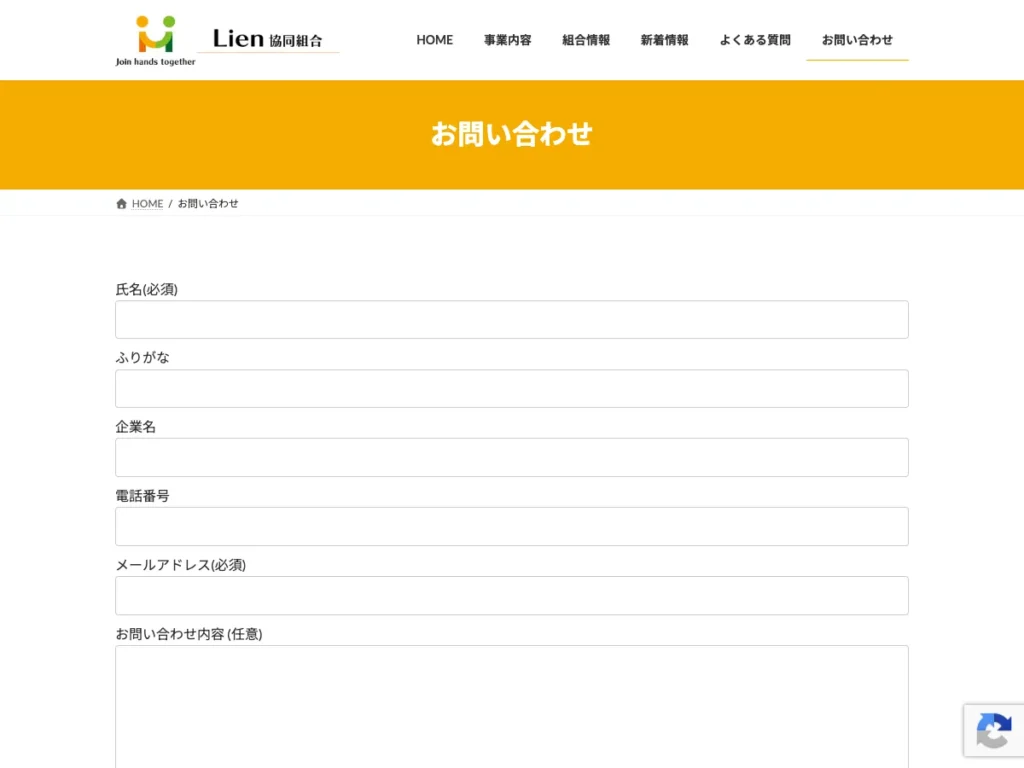Open the 事業内容 menu item
The width and height of the screenshot is (1024, 768).
coord(507,40)
